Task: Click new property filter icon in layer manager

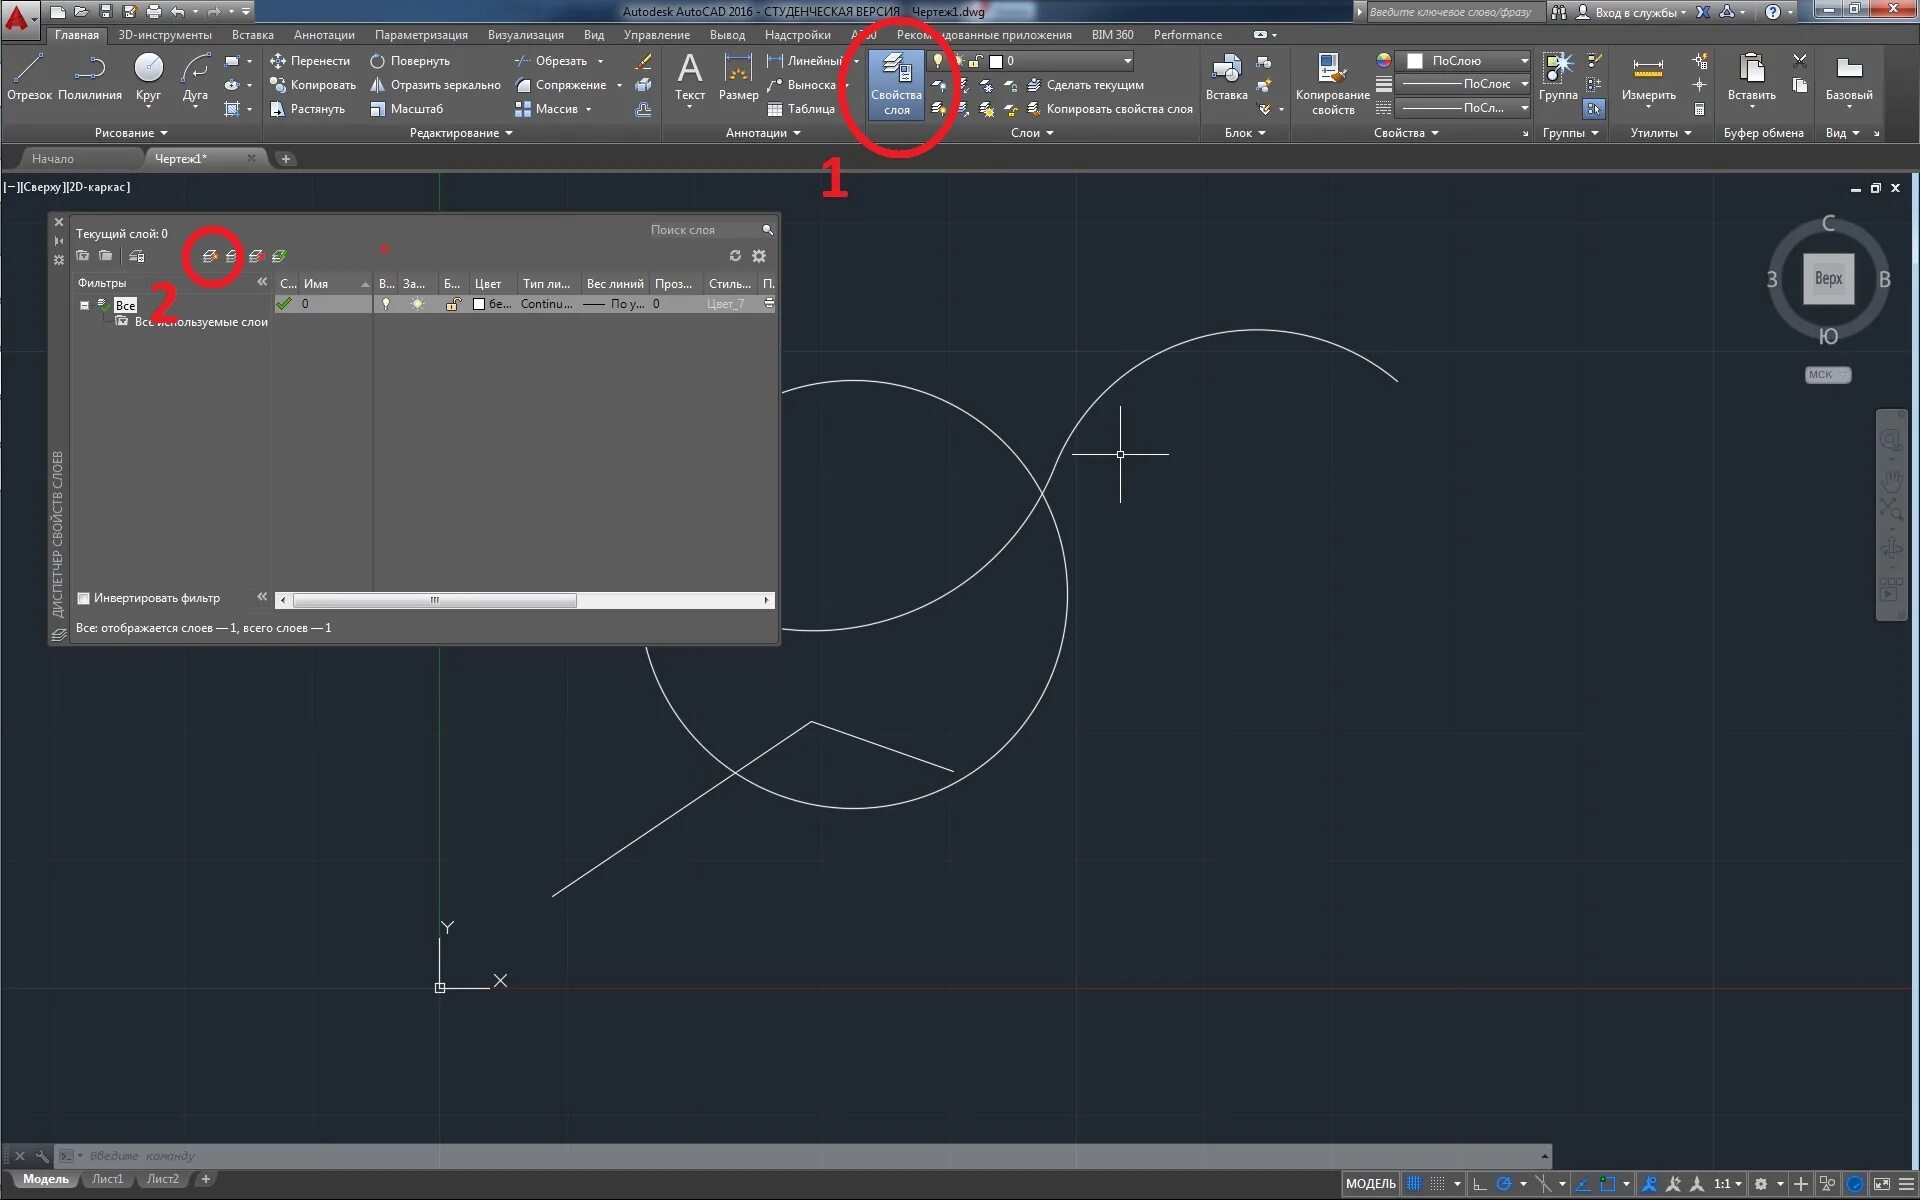Action: [x=83, y=256]
